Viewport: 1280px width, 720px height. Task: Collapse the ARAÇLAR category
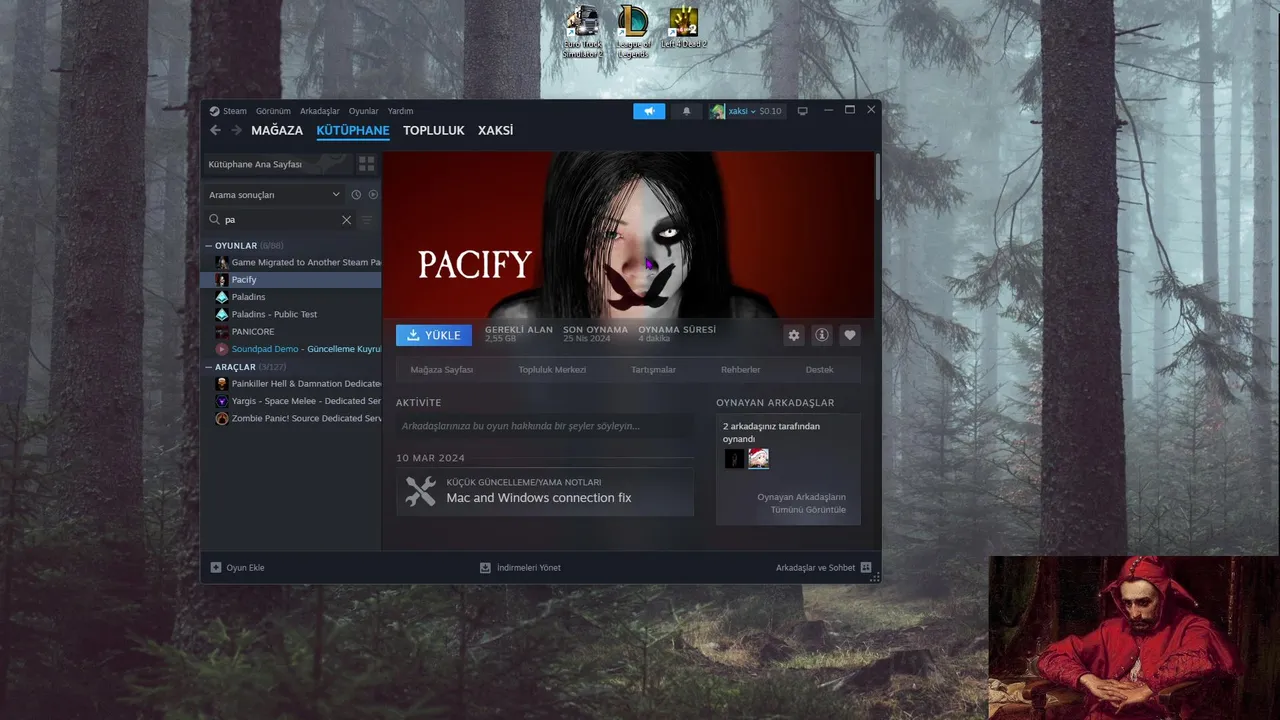pyautogui.click(x=209, y=367)
